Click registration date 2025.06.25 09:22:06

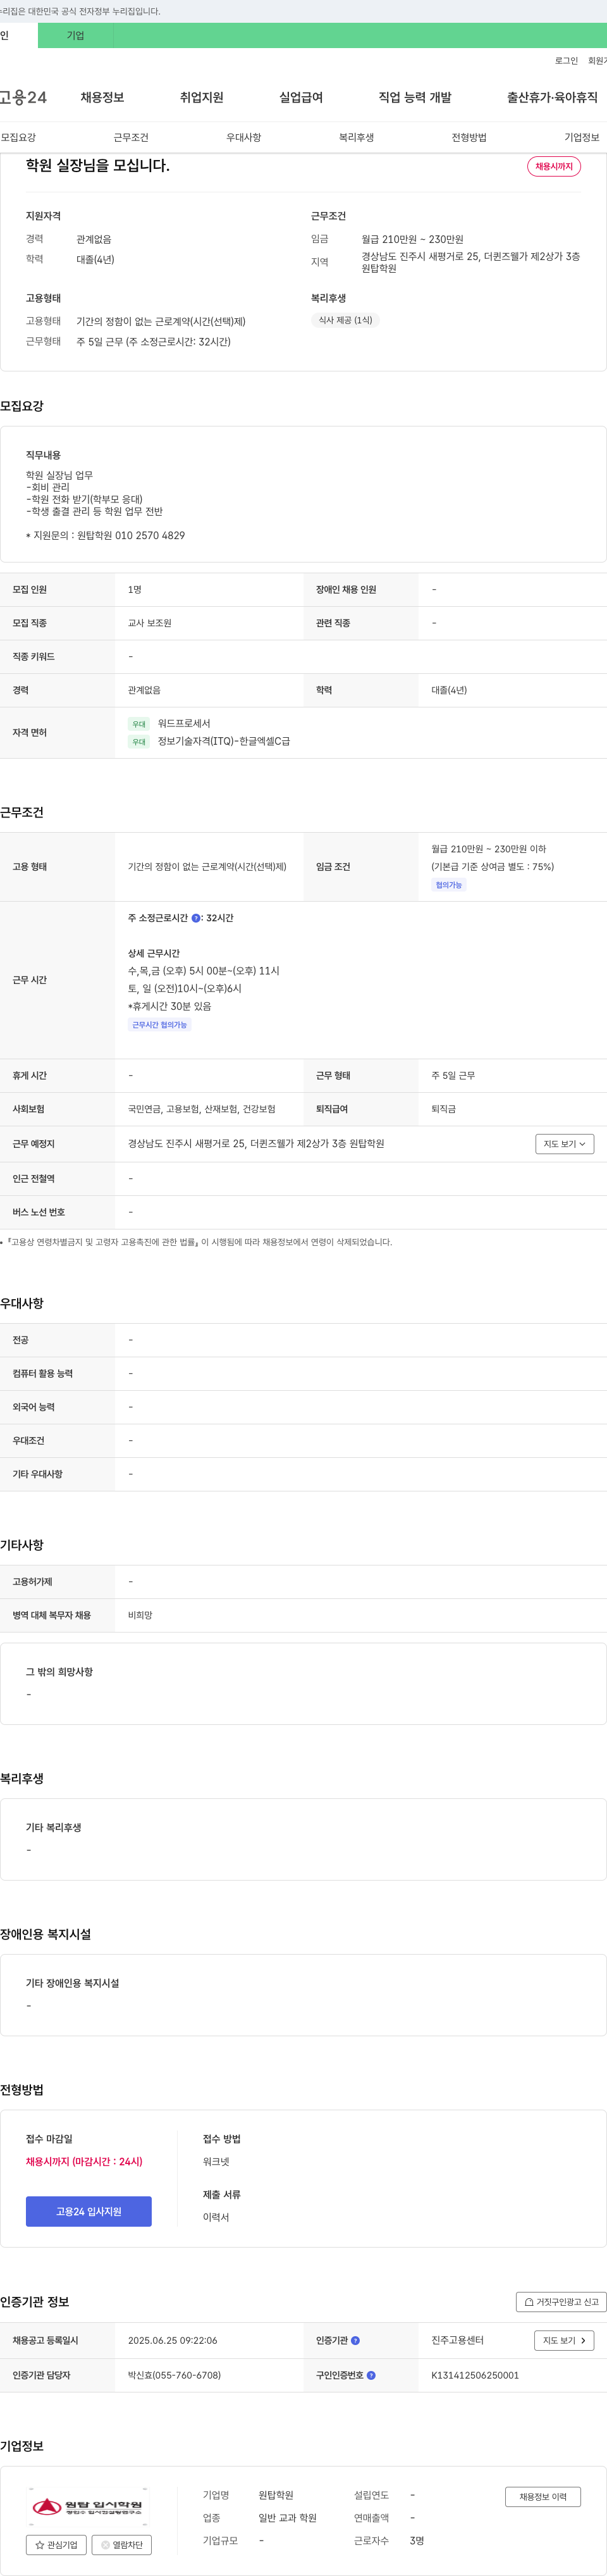click(172, 2340)
